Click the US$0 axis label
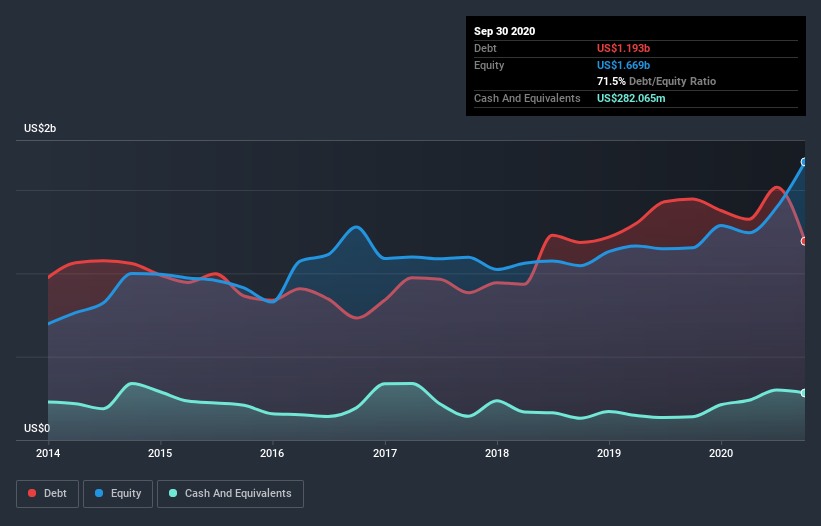Image resolution: width=821 pixels, height=526 pixels. click(x=37, y=428)
